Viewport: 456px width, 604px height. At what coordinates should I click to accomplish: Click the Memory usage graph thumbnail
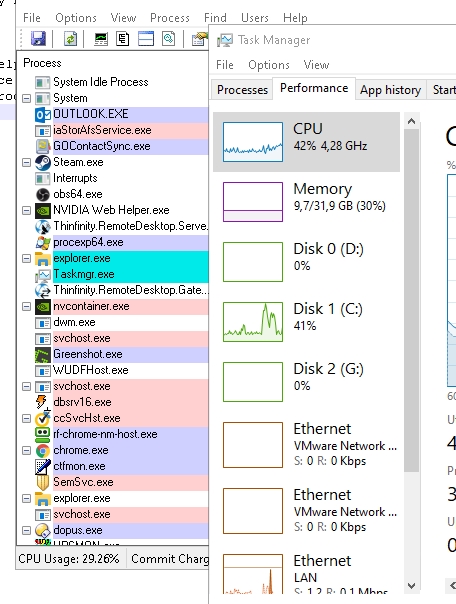point(253,202)
